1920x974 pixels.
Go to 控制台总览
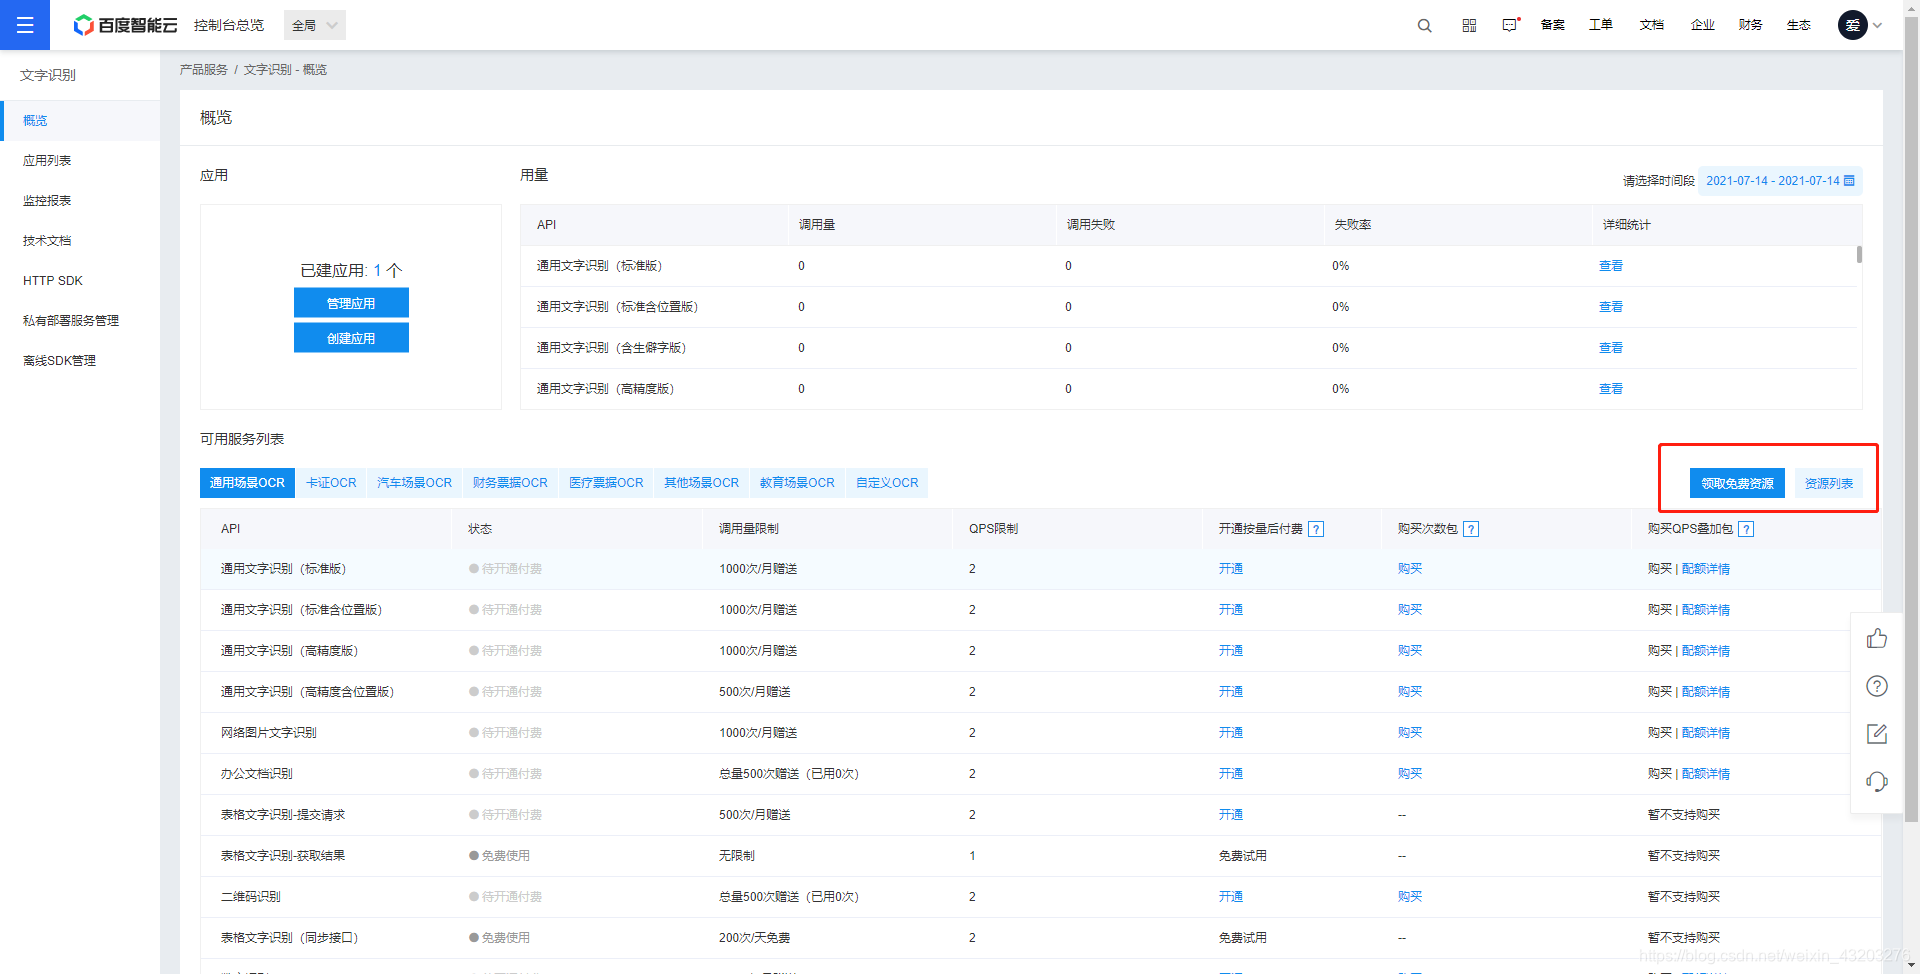point(229,25)
